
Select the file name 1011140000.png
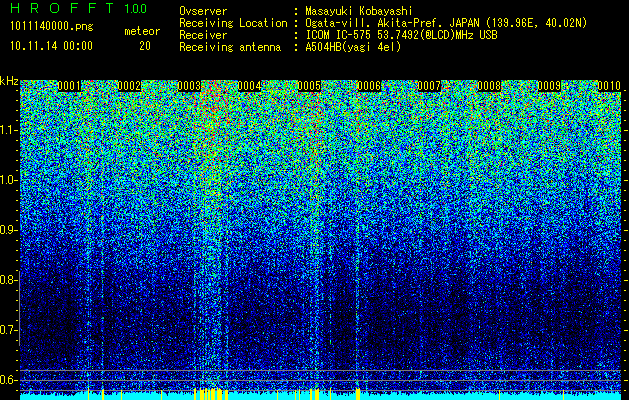click(x=52, y=27)
